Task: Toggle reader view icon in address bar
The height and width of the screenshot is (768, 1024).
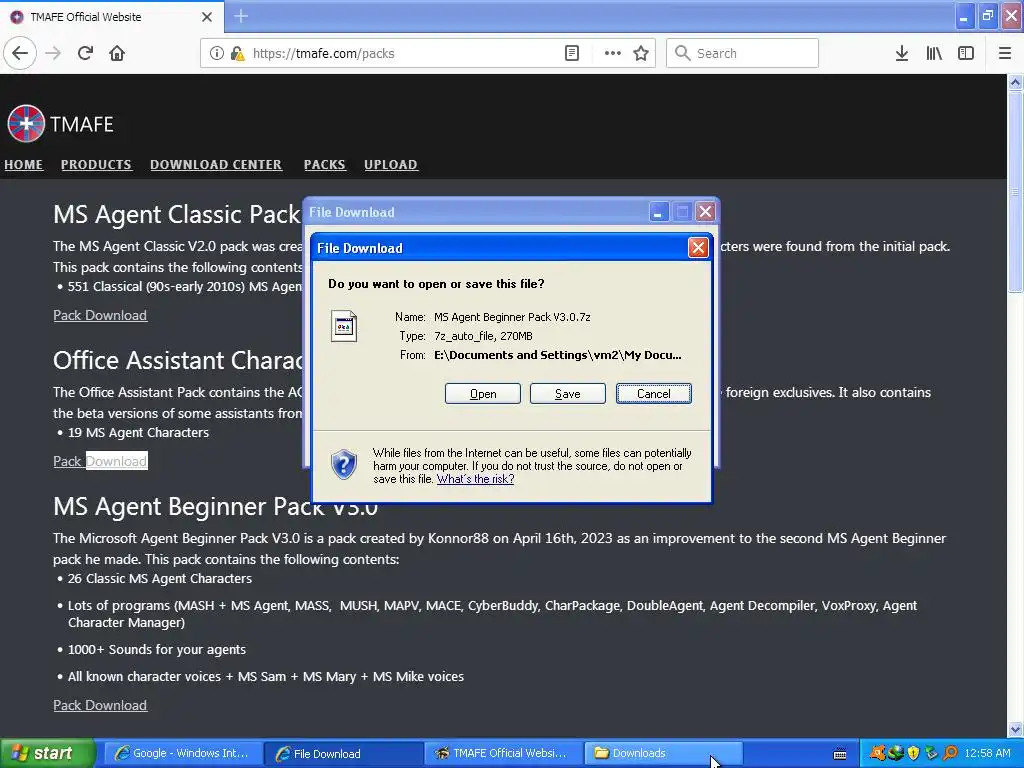Action: click(571, 53)
